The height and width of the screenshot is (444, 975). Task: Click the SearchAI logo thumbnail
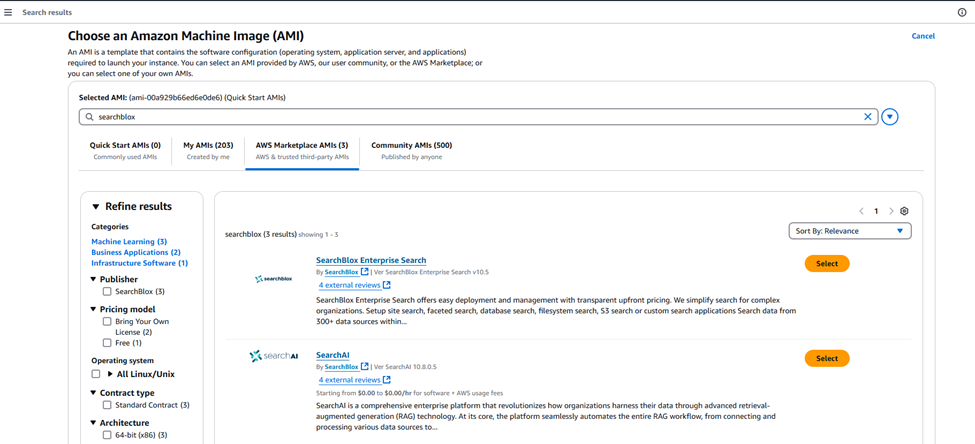click(x=274, y=356)
